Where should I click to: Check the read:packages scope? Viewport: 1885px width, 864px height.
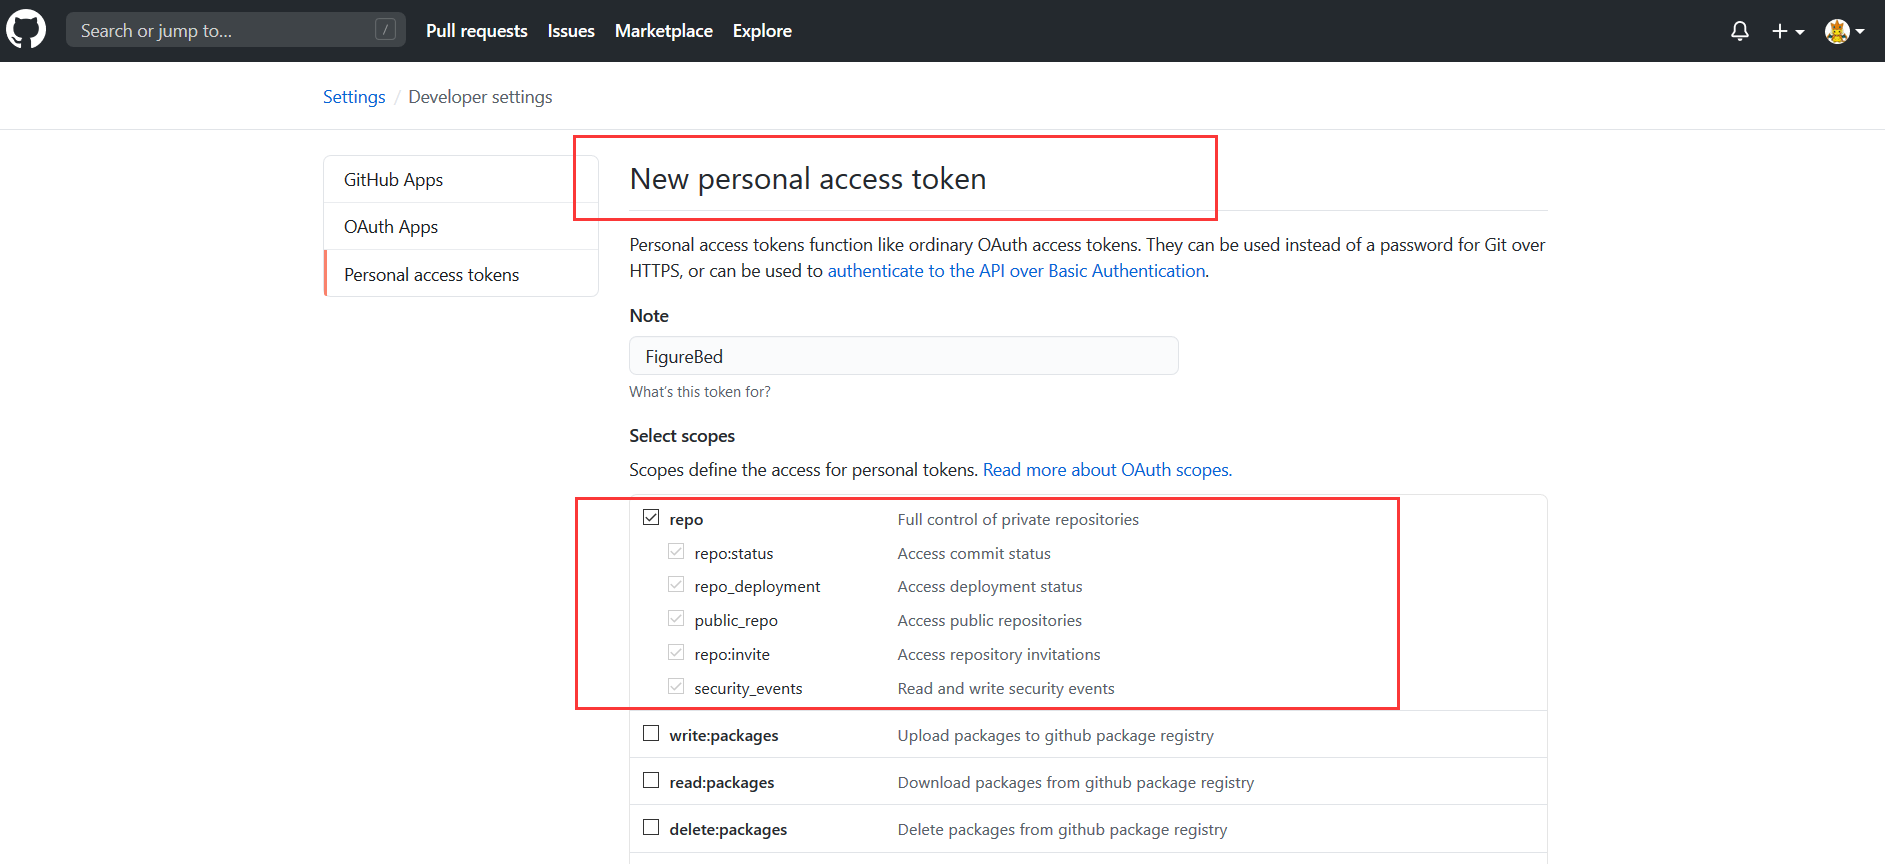pyautogui.click(x=651, y=781)
